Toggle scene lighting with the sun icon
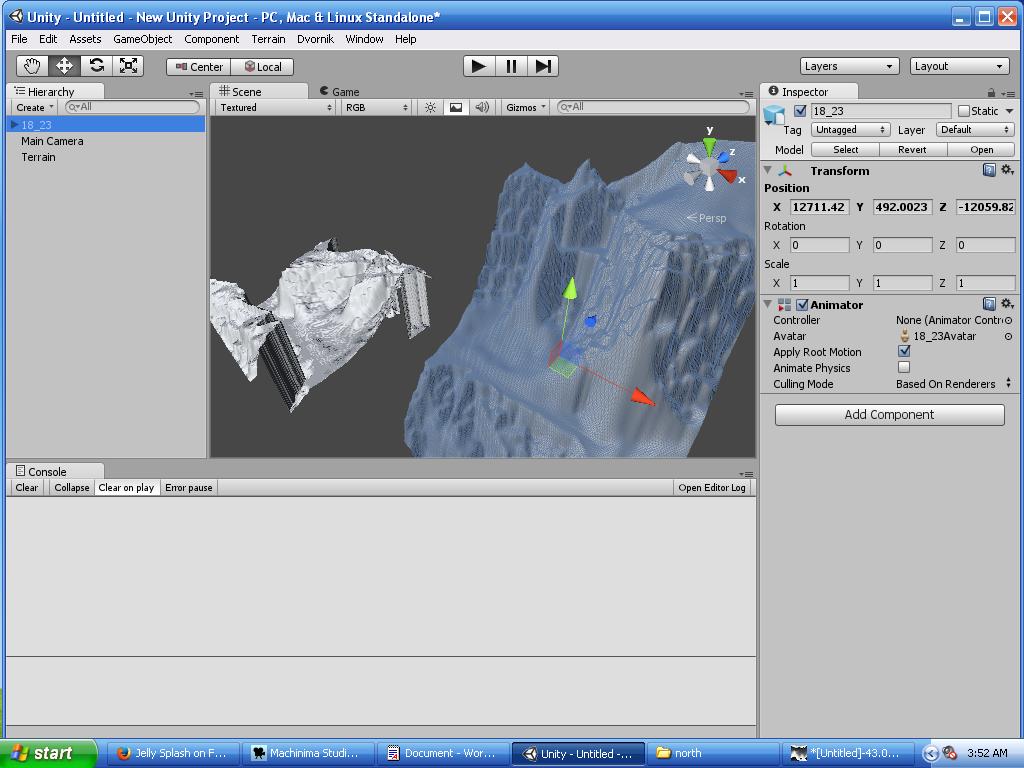Viewport: 1024px width, 768px height. pos(430,107)
